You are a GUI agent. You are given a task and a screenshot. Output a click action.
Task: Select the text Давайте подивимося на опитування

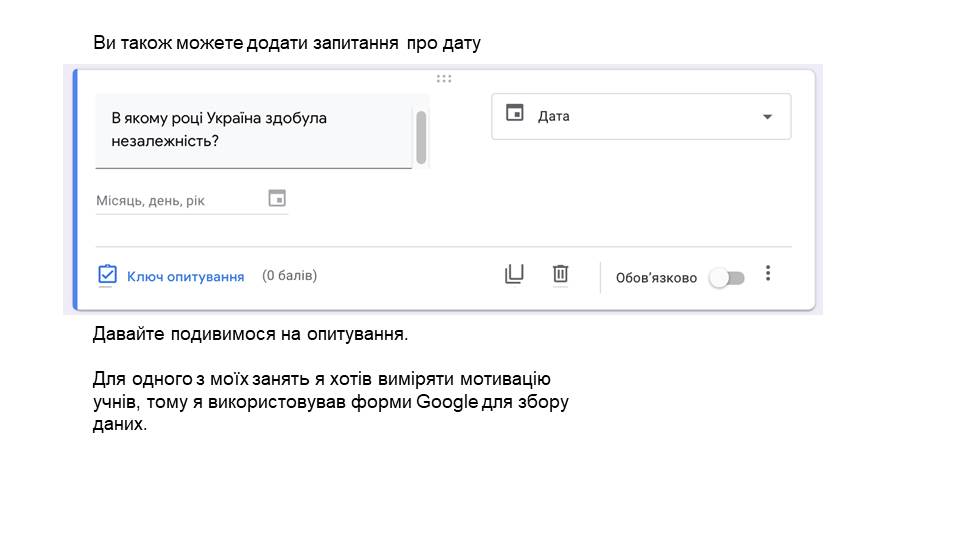point(250,334)
